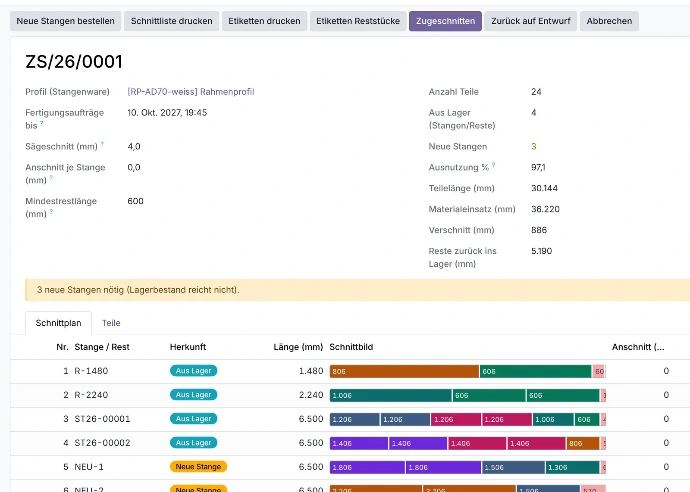The height and width of the screenshot is (492, 690).
Task: Click the warning banner about 3 neue Stangen
Action: (357, 290)
